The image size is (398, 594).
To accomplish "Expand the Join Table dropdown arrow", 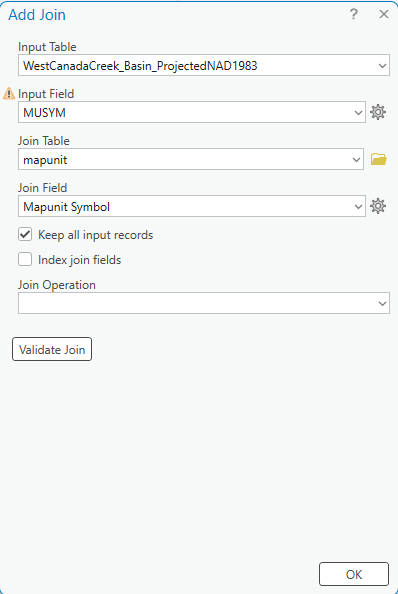I will click(356, 159).
